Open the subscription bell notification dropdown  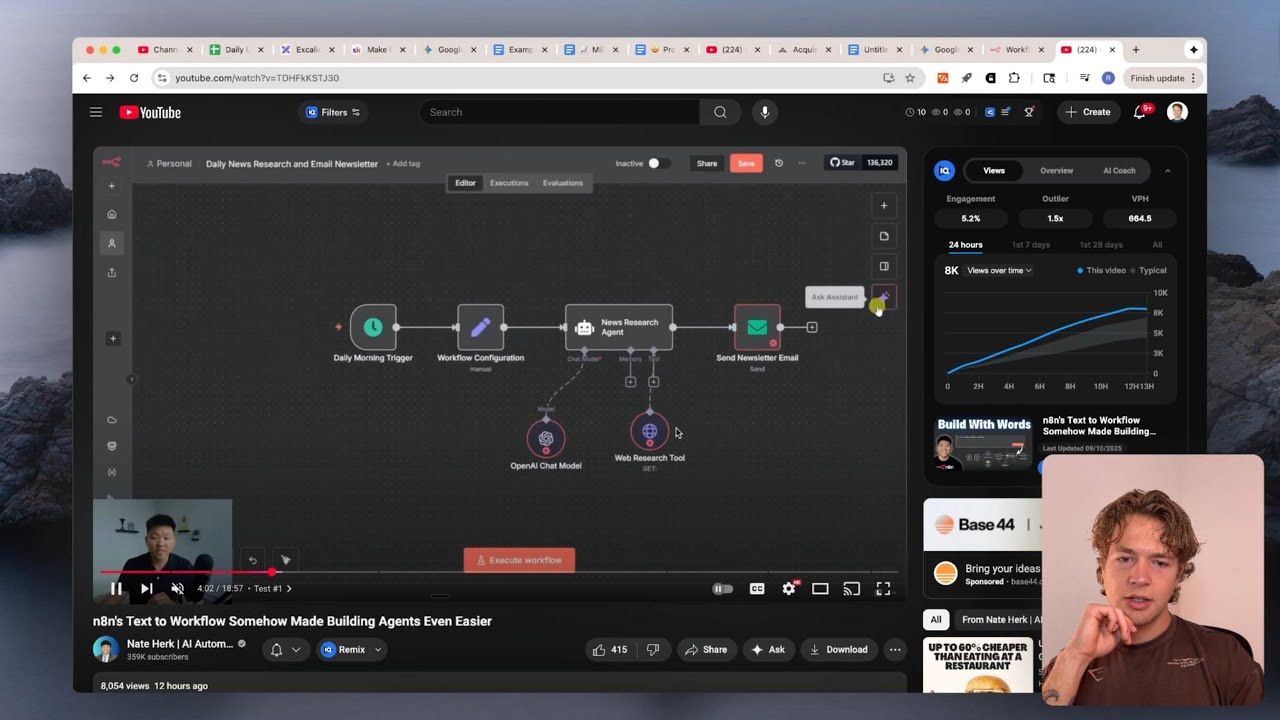coord(285,650)
